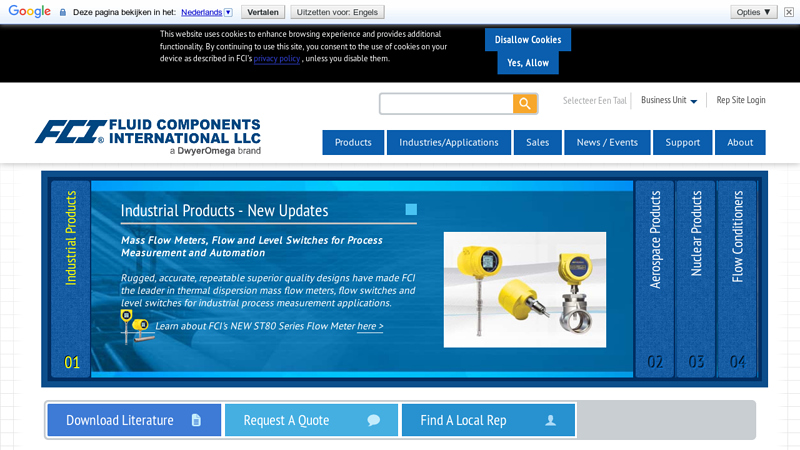Click the 'Industrial Products - New Updates' heading
Screen dimensions: 800x450
coord(224,211)
